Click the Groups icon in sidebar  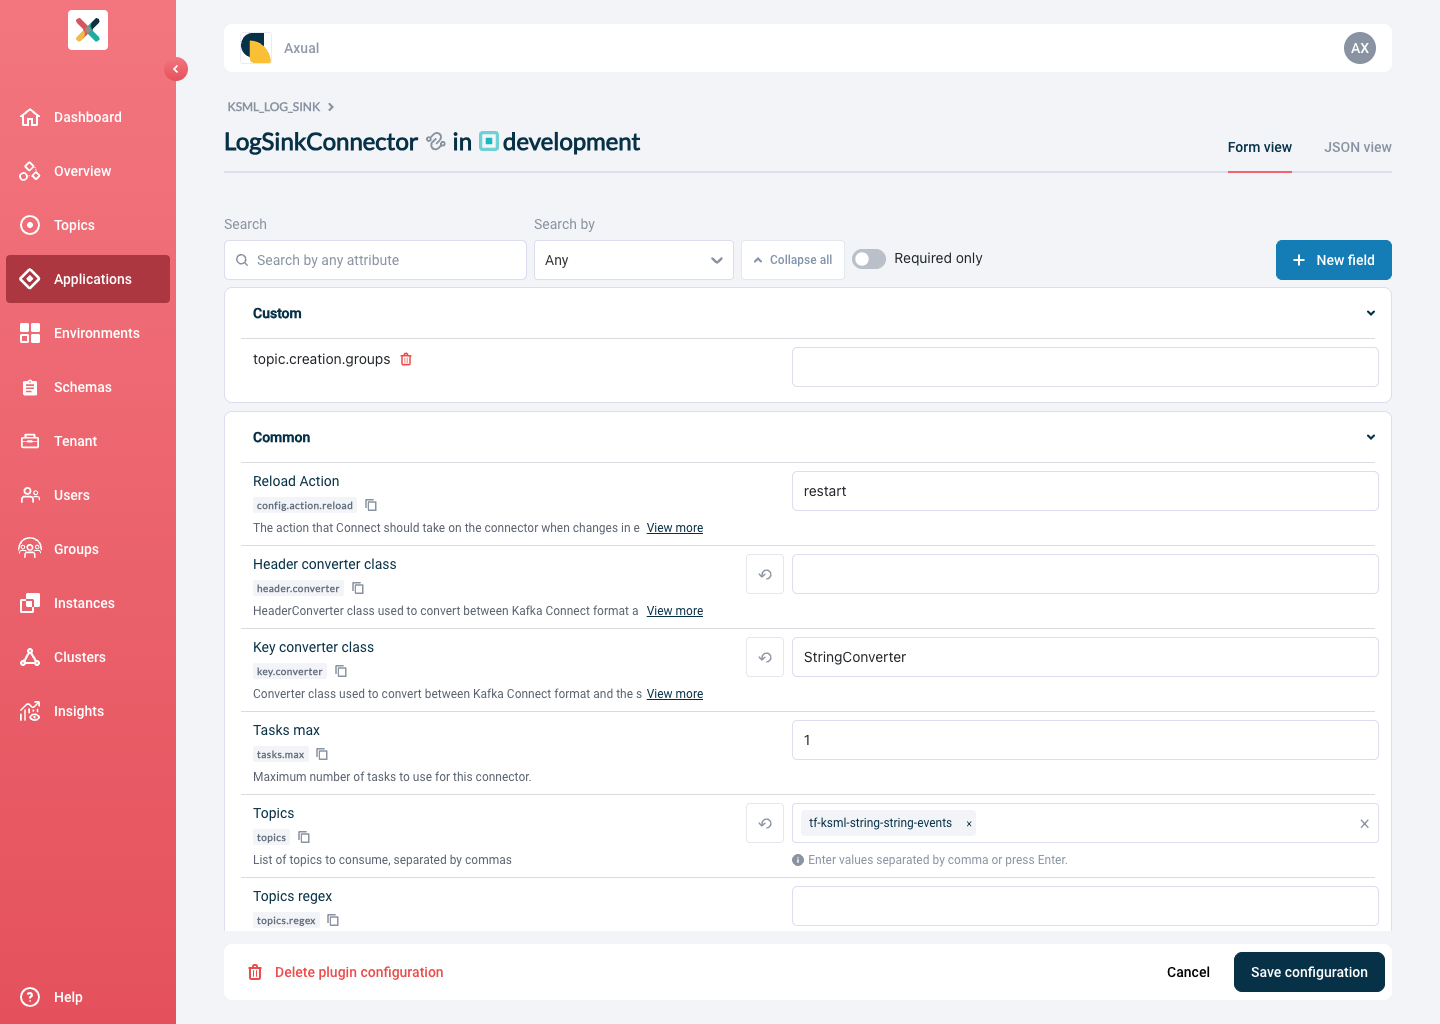click(x=30, y=549)
